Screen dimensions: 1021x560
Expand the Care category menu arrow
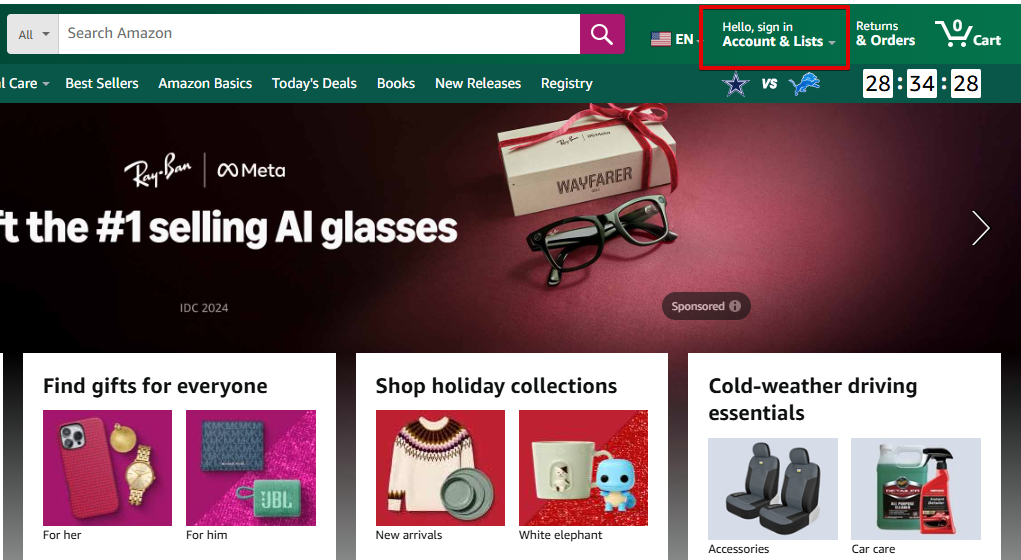click(46, 84)
